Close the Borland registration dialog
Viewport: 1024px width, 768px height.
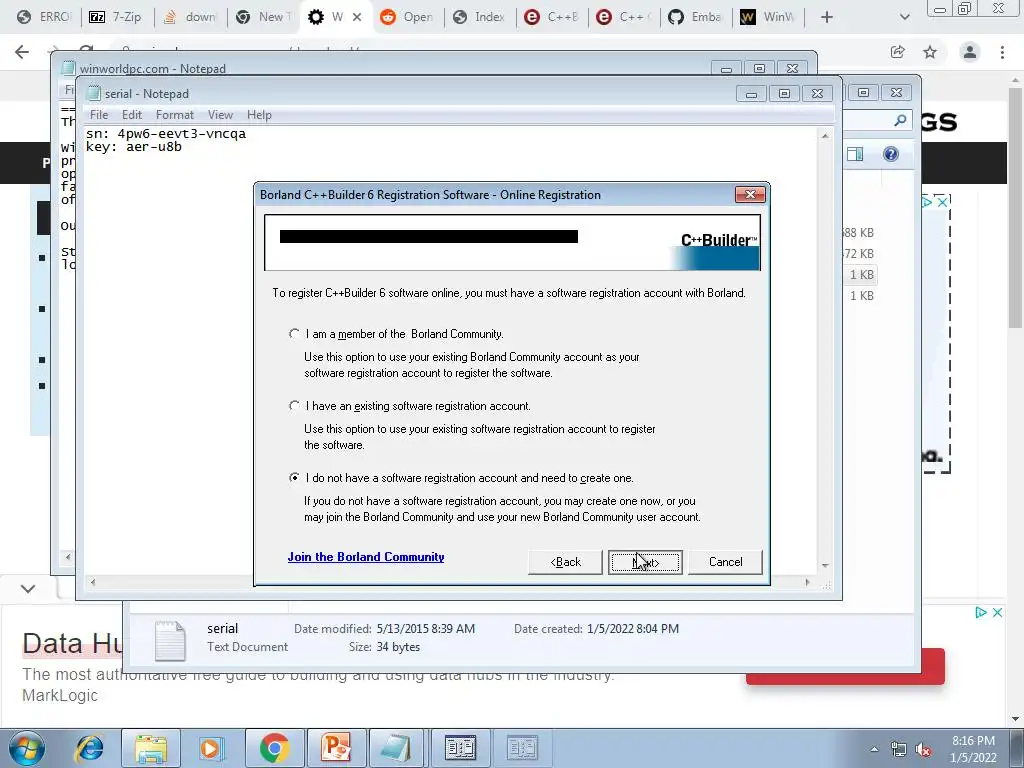pos(750,195)
